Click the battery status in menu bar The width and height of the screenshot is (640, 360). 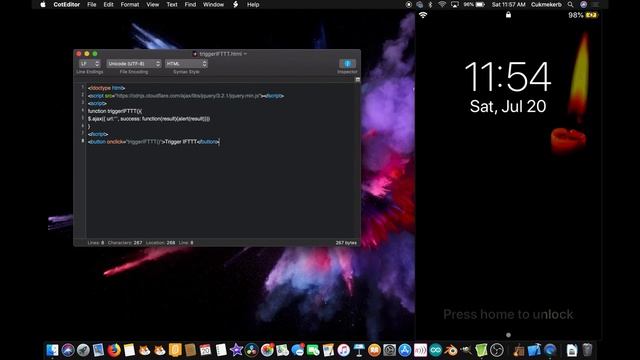[x=474, y=4]
